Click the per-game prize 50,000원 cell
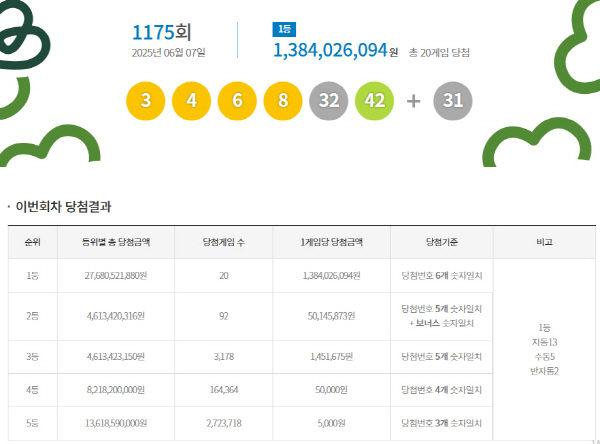The width and height of the screenshot is (600, 444). pyautogui.click(x=331, y=390)
